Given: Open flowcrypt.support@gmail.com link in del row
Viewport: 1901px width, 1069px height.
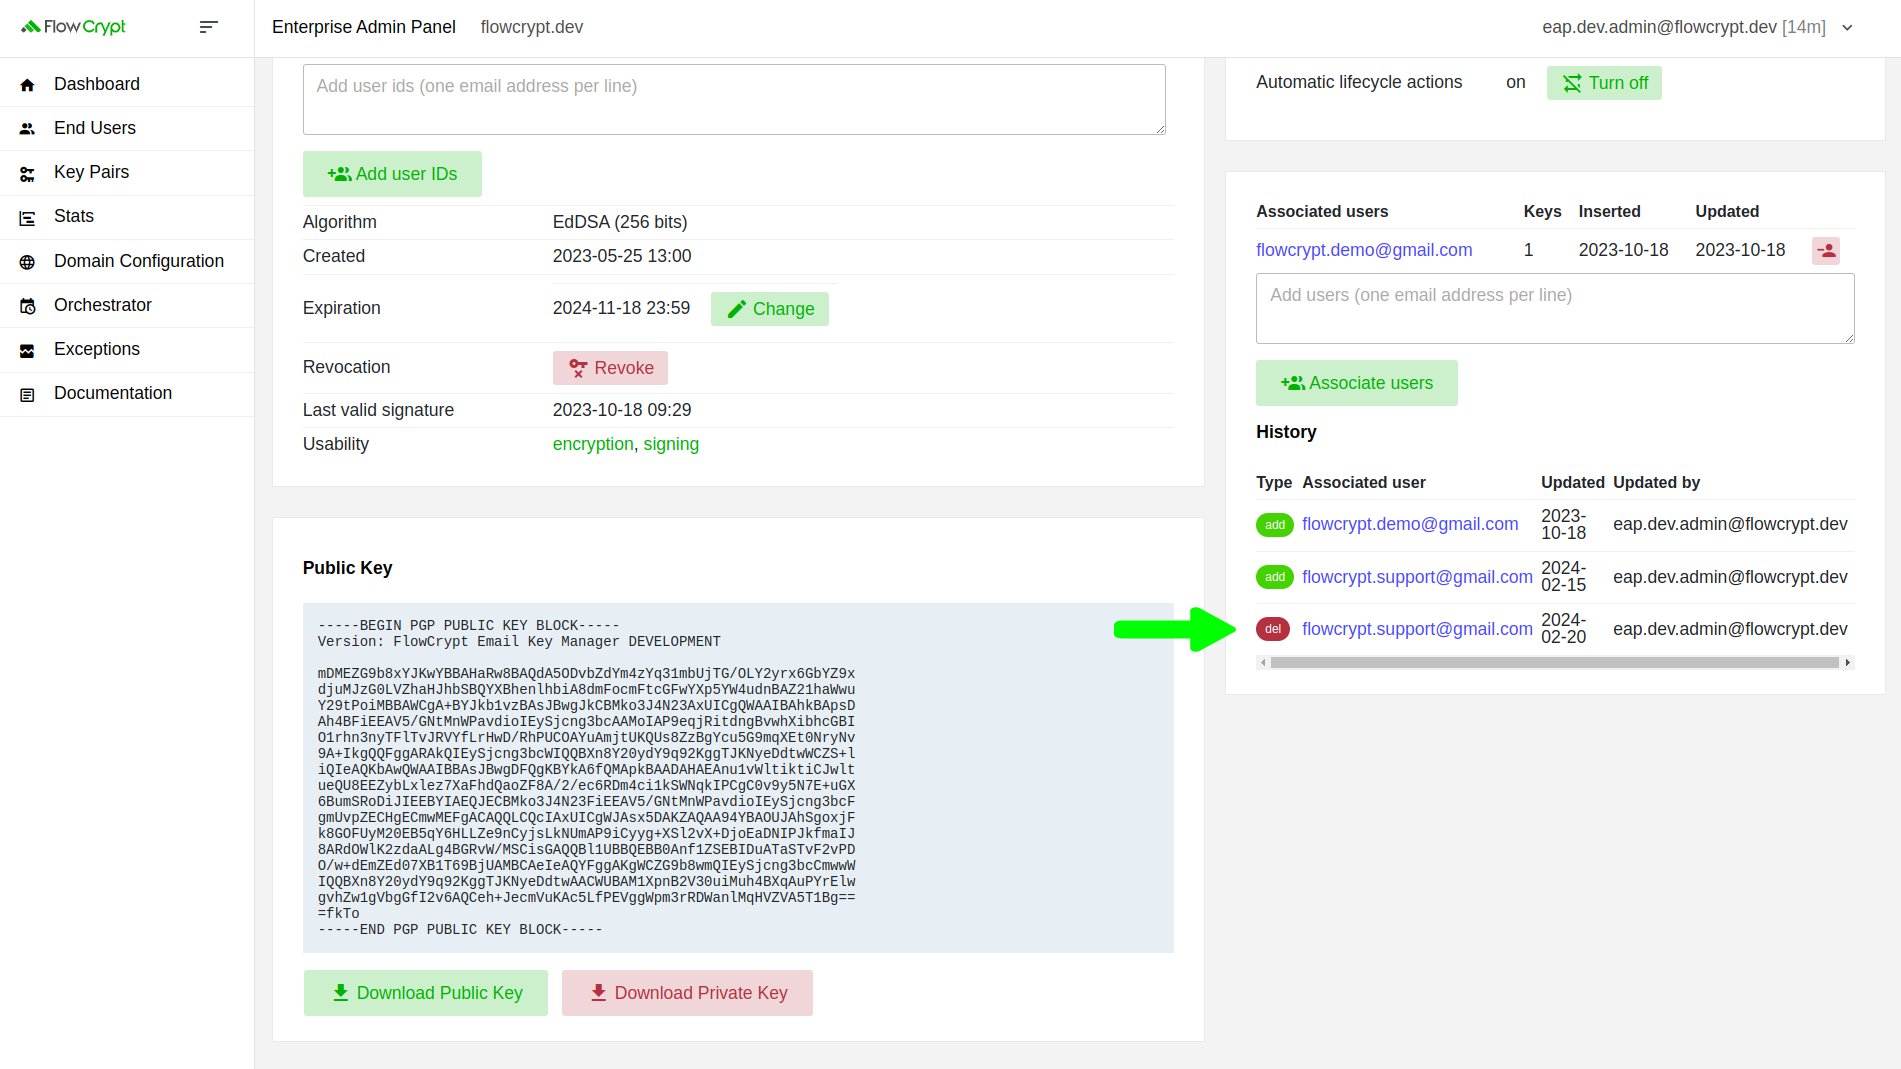Looking at the screenshot, I should click(1417, 629).
